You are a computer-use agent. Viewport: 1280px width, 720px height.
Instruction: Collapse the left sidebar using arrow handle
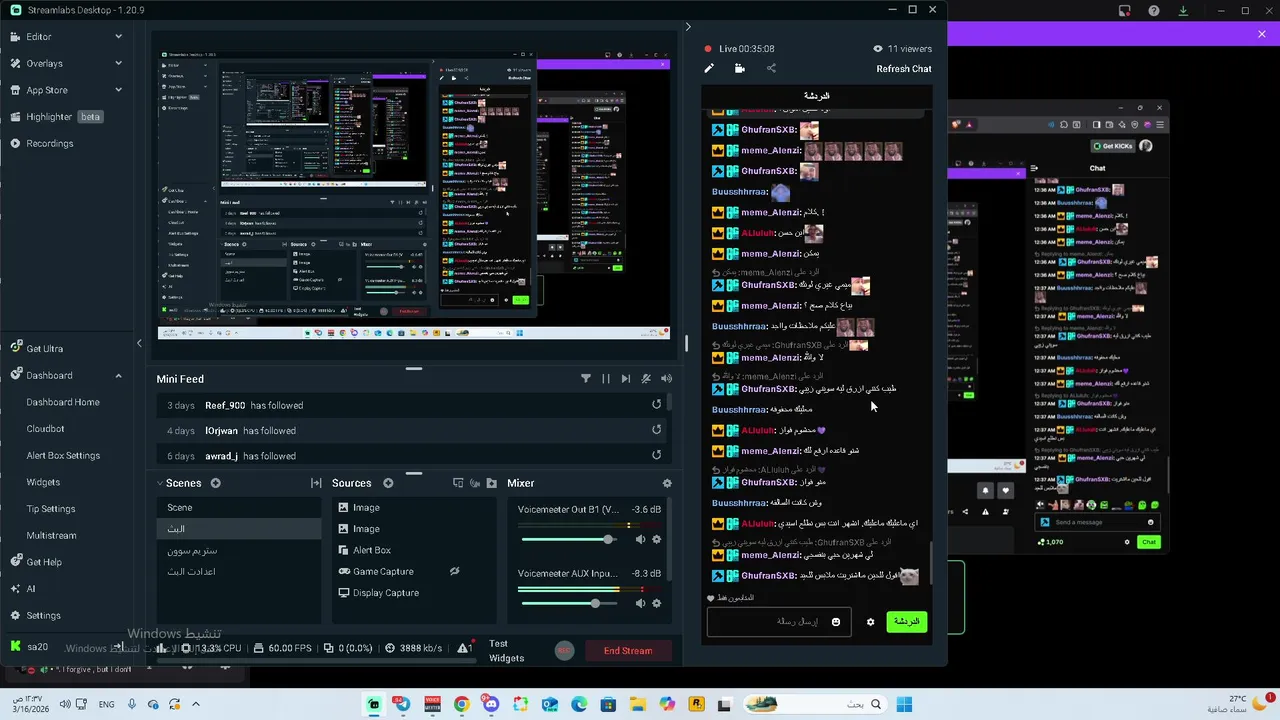click(139, 343)
